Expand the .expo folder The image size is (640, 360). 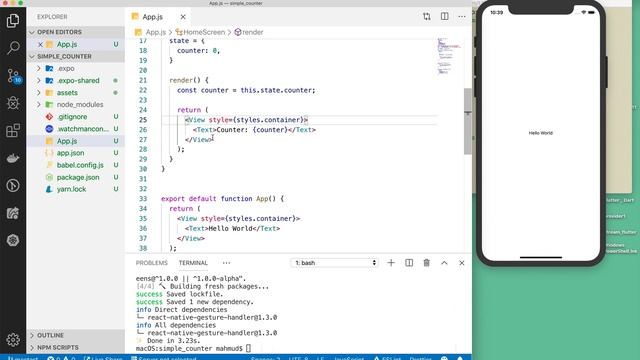39,68
